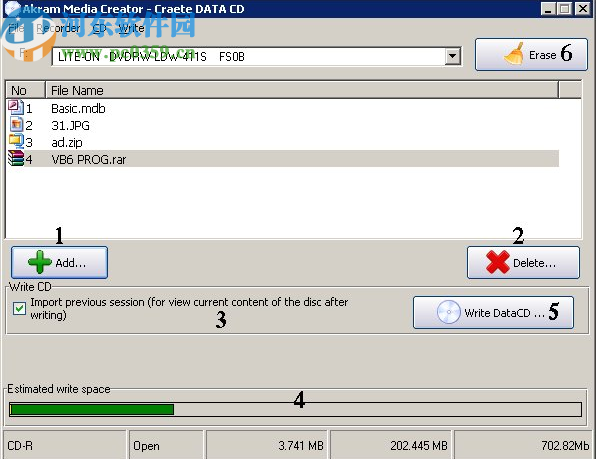Open the File menu

click(x=16, y=28)
